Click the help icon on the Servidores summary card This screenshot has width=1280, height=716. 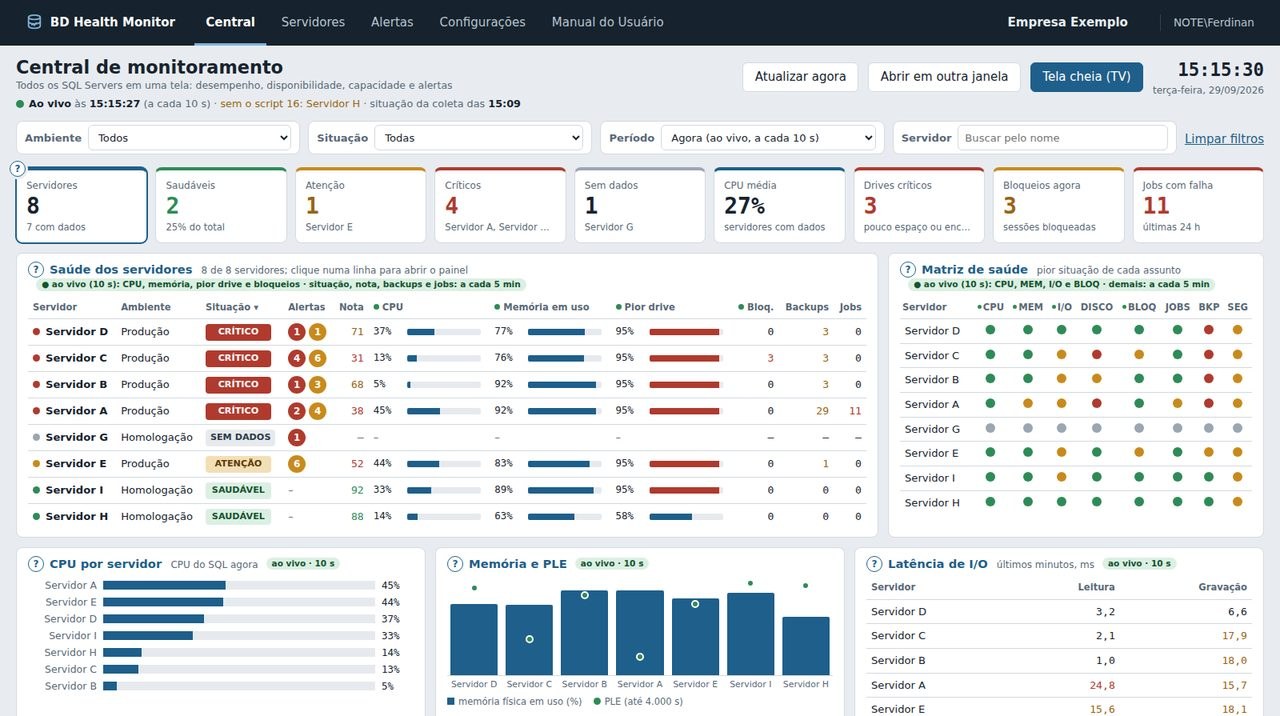(17, 169)
